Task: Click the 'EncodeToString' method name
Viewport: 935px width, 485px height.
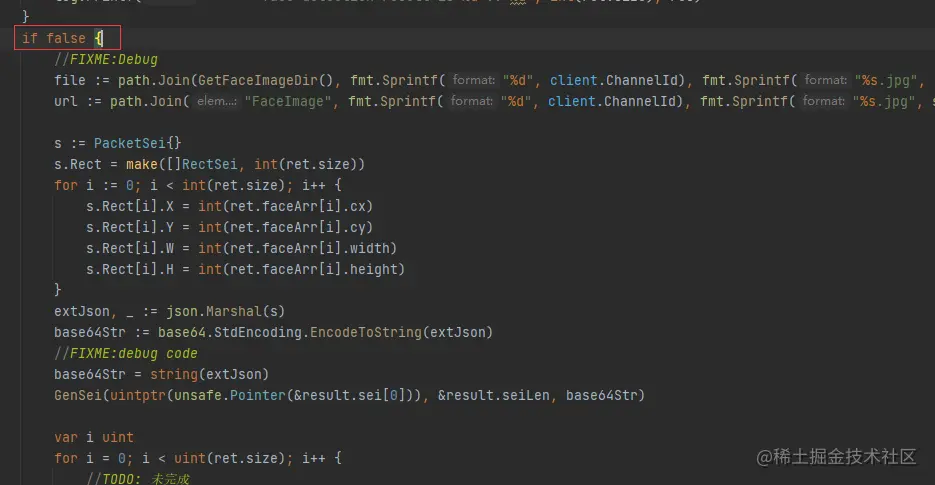Action: 366,332
